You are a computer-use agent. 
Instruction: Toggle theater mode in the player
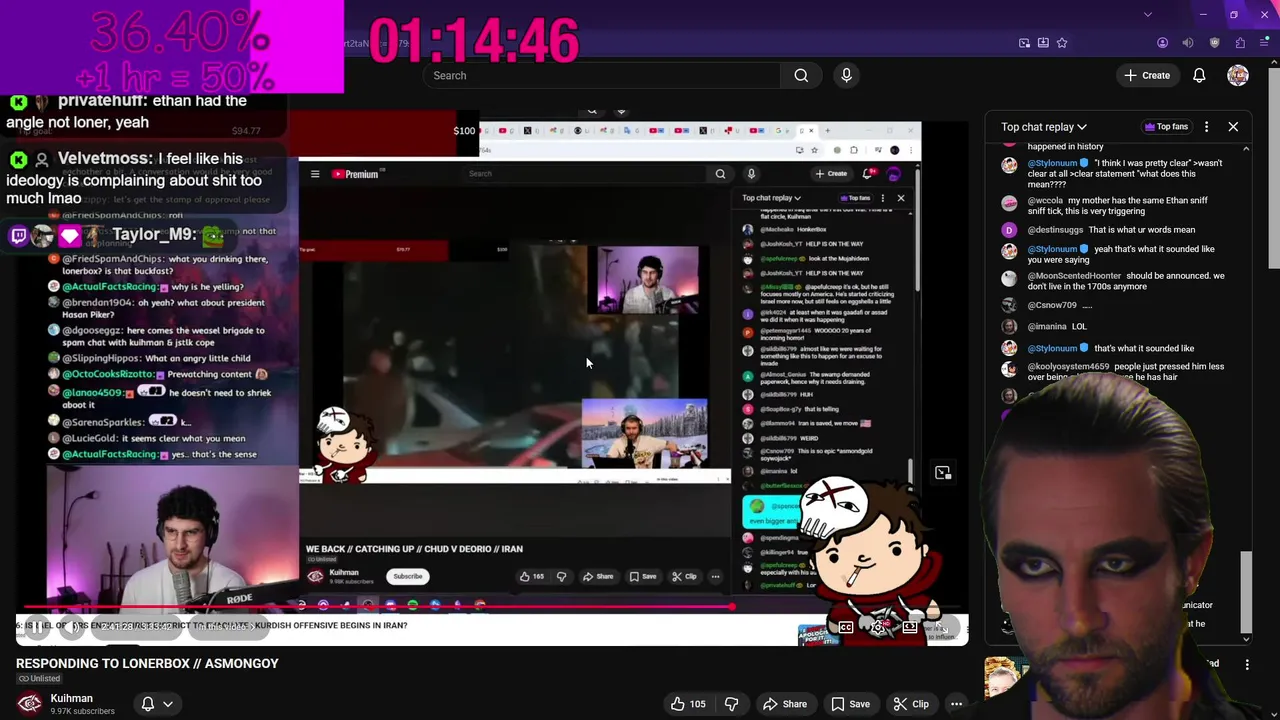point(910,627)
